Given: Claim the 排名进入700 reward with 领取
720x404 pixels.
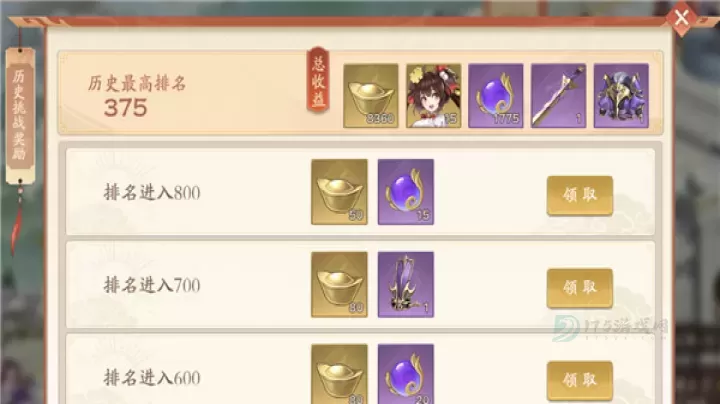Looking at the screenshot, I should (x=579, y=288).
